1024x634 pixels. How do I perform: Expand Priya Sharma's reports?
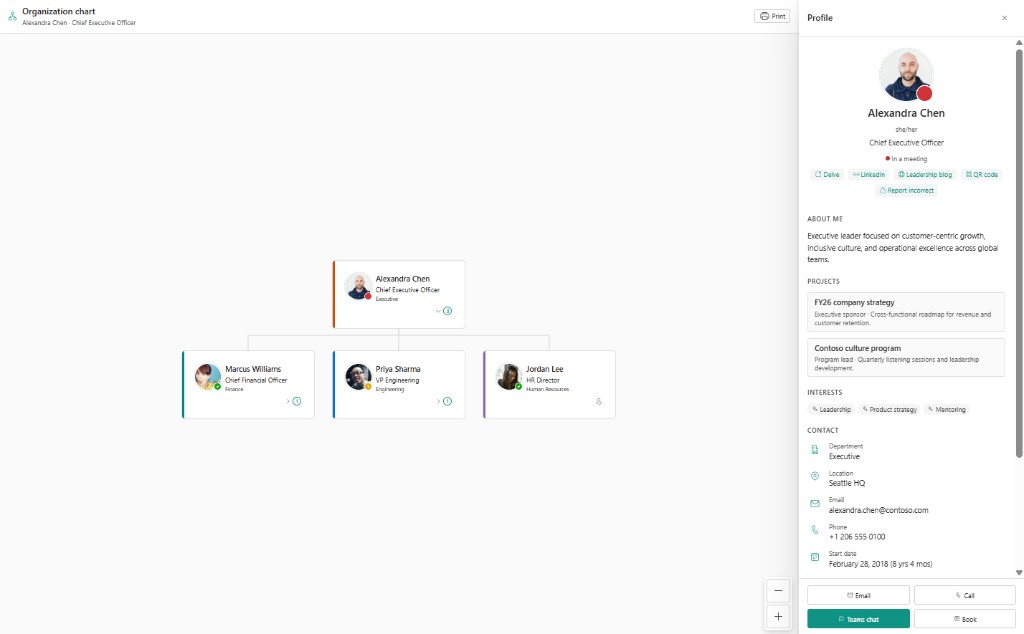click(444, 401)
